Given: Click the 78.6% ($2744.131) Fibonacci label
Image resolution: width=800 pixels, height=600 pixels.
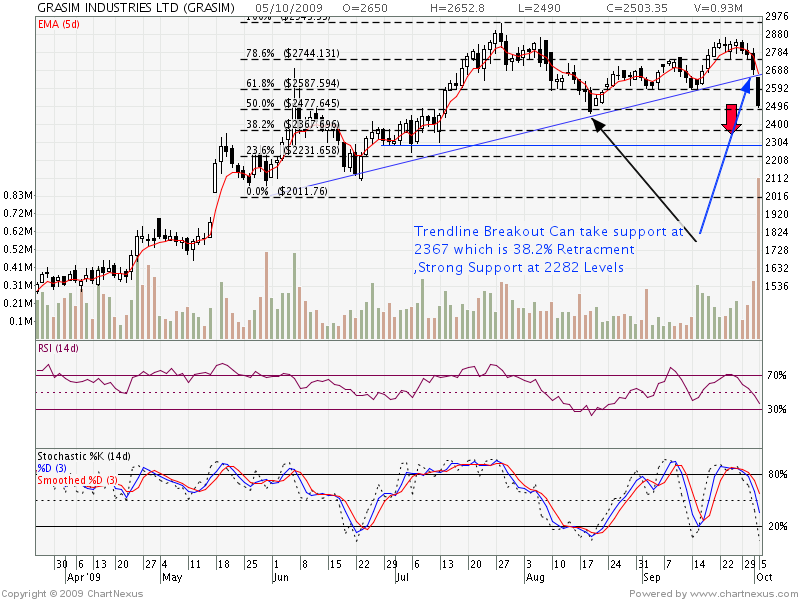Looking at the screenshot, I should click(292, 53).
